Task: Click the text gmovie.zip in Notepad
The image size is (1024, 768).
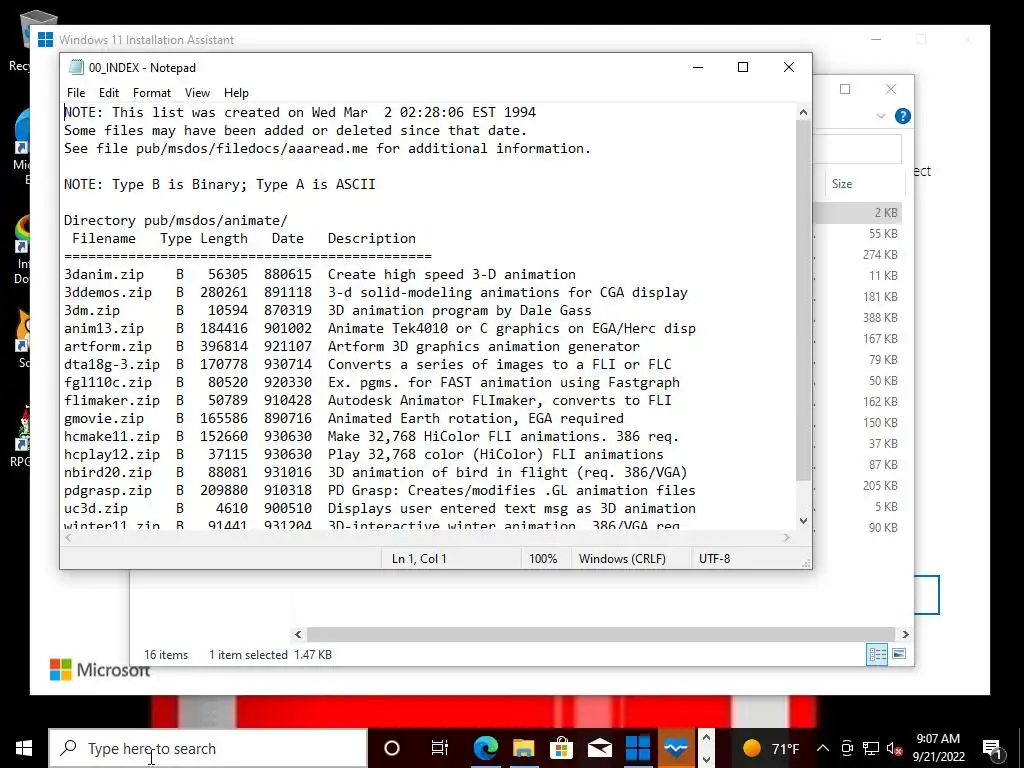Action: click(x=104, y=418)
